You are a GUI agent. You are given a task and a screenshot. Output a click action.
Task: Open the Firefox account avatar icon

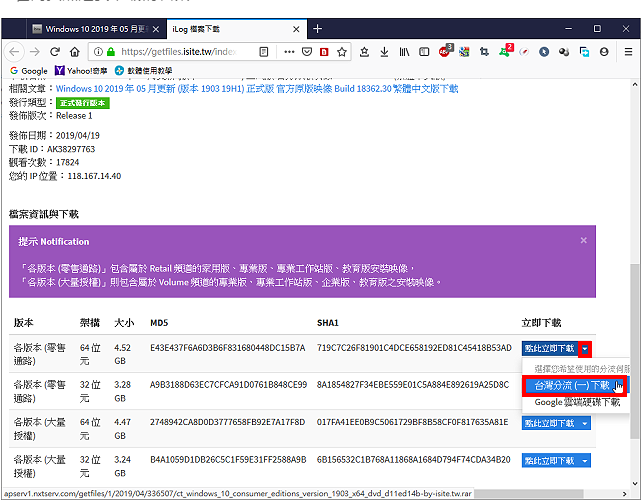pyautogui.click(x=604, y=52)
